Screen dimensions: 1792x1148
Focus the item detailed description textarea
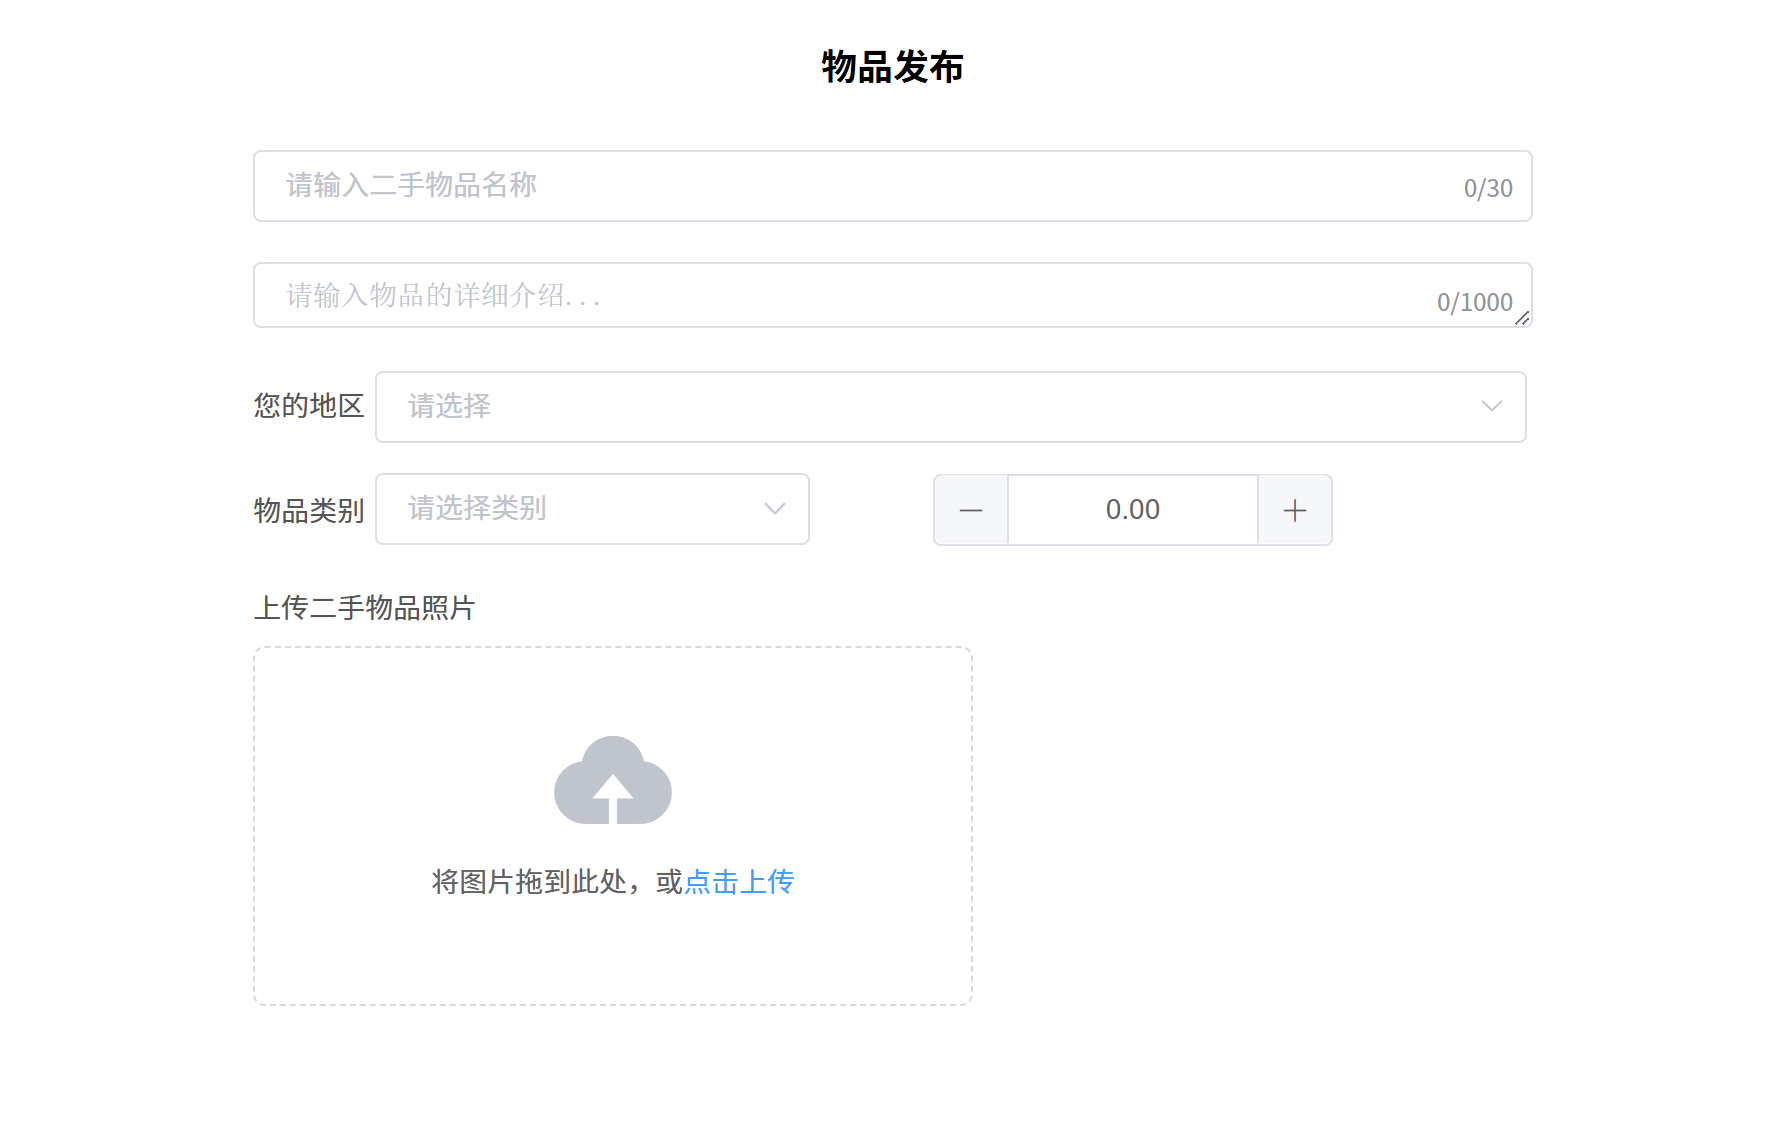pos(892,295)
